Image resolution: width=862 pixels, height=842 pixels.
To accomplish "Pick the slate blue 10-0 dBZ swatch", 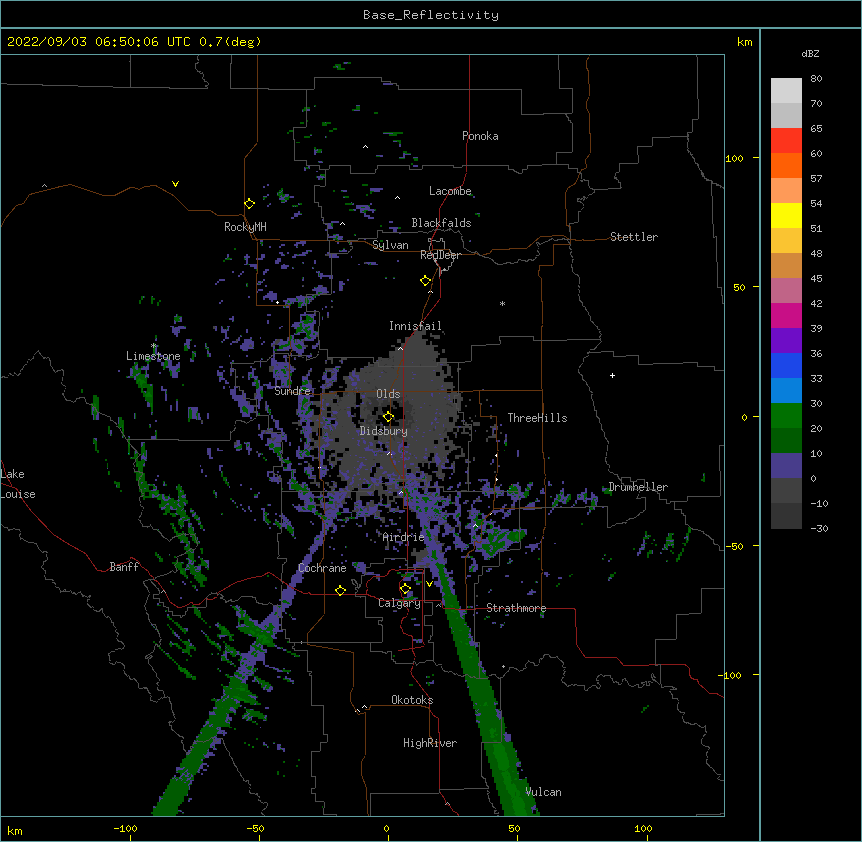I will coord(786,466).
